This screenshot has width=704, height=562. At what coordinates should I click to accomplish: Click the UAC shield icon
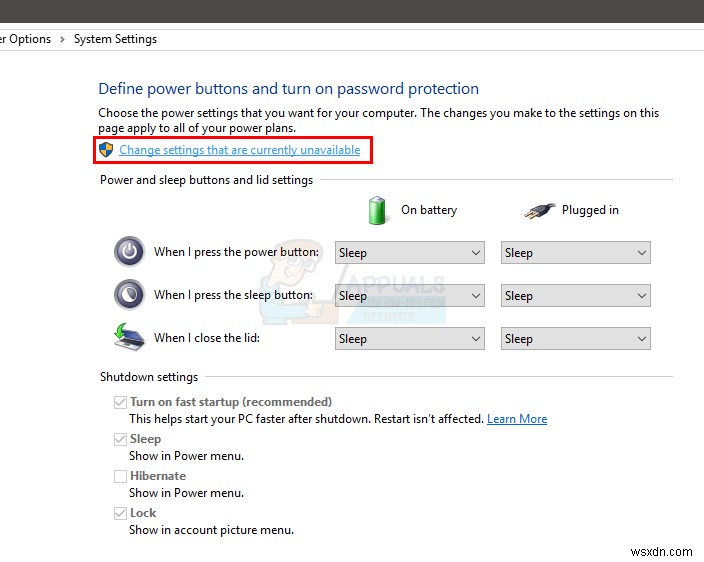point(106,150)
